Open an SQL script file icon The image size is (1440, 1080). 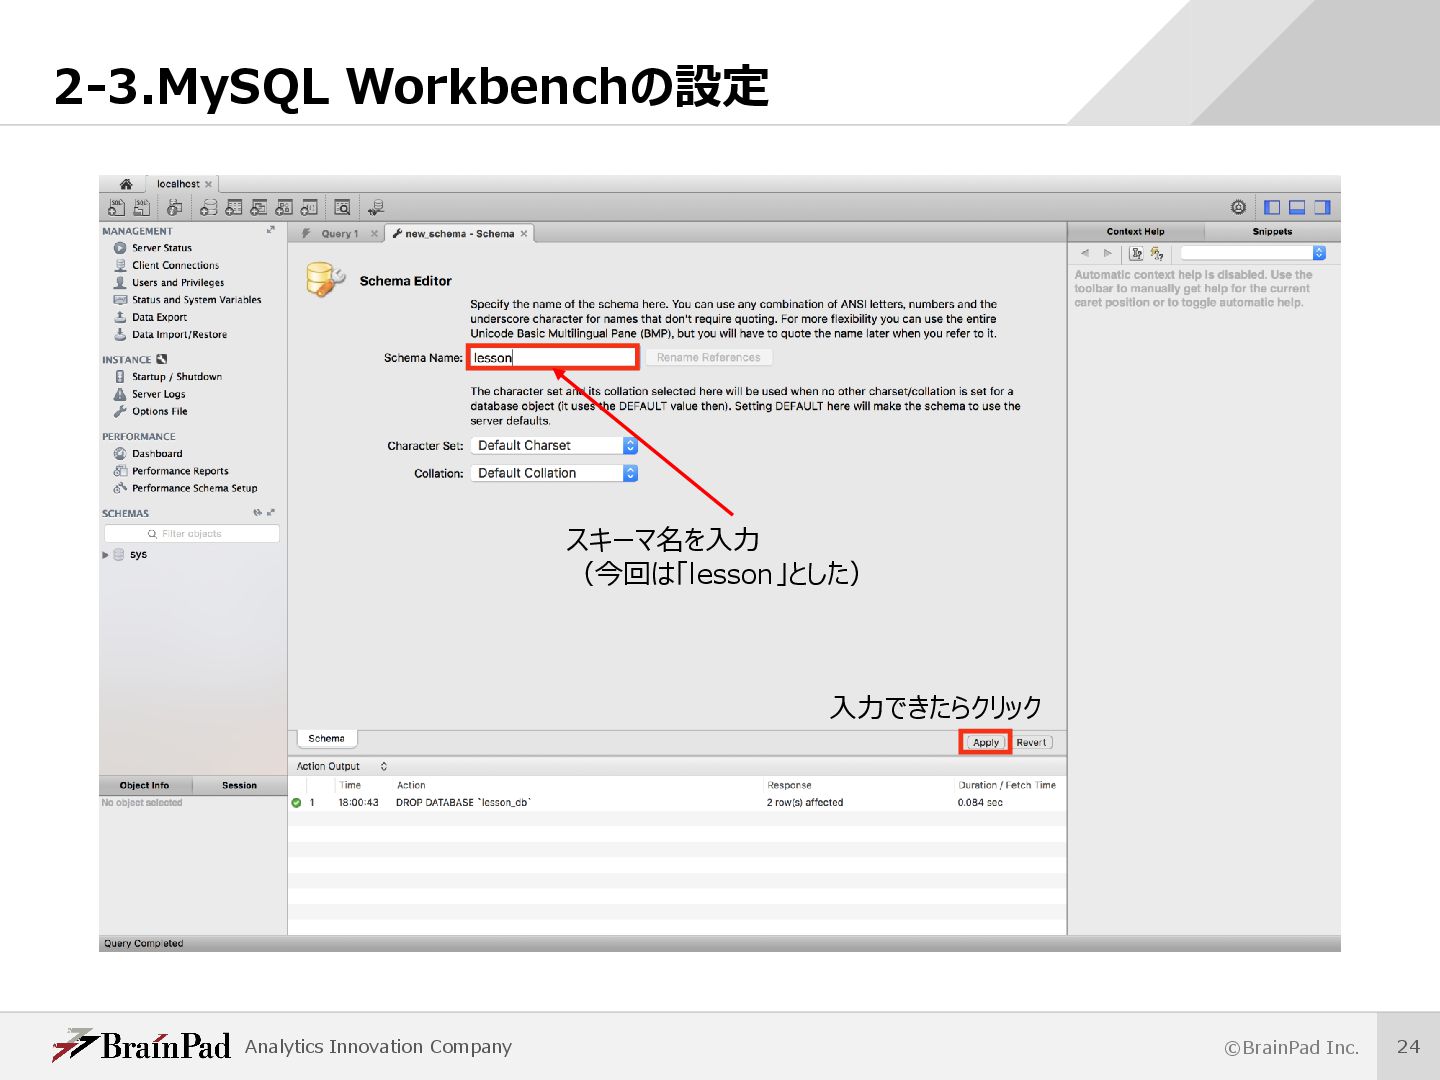[x=142, y=207]
